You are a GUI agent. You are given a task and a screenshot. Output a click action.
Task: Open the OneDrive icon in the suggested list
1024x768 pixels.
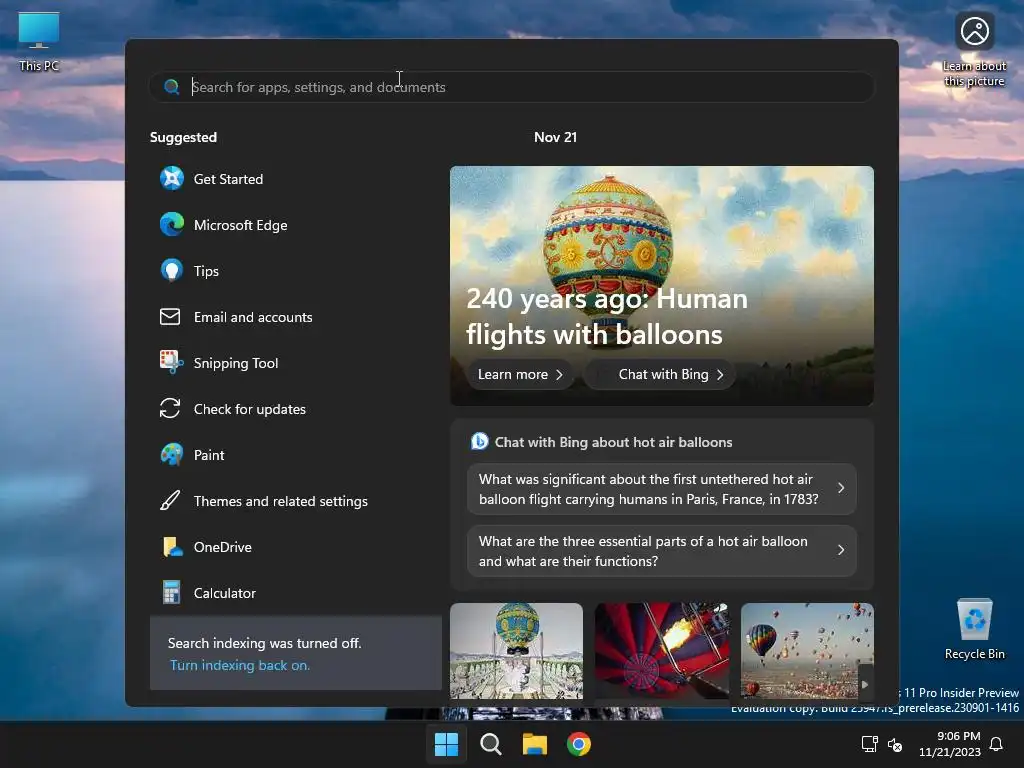click(172, 547)
